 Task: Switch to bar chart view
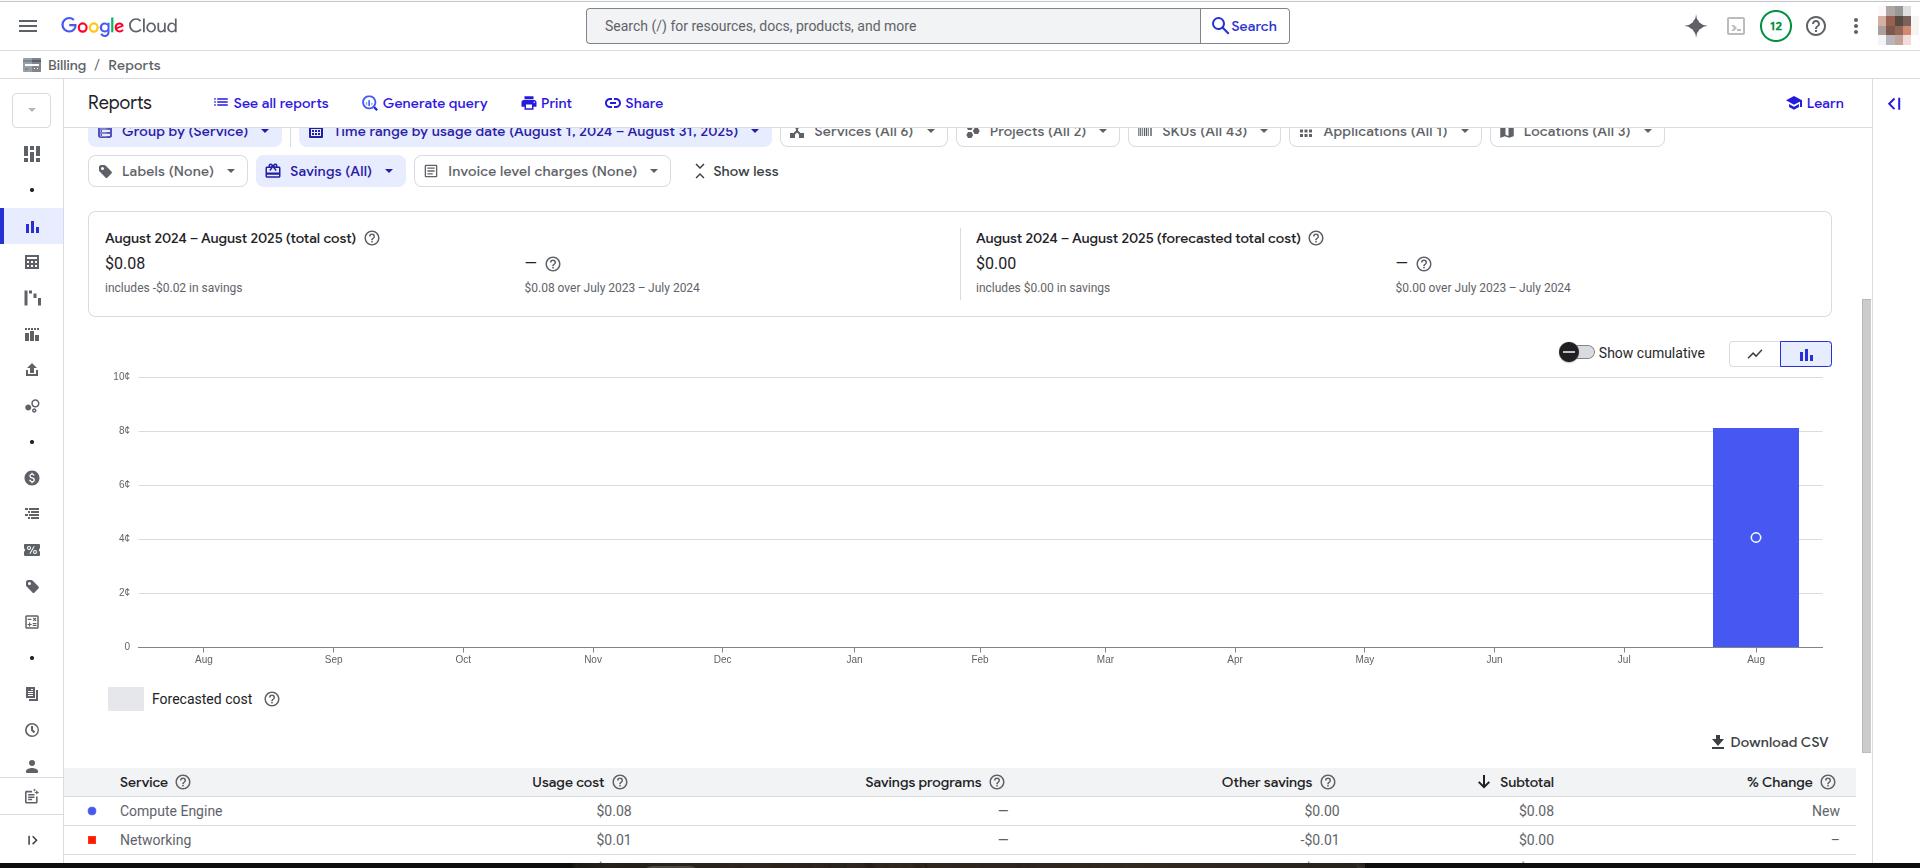[x=1806, y=354]
